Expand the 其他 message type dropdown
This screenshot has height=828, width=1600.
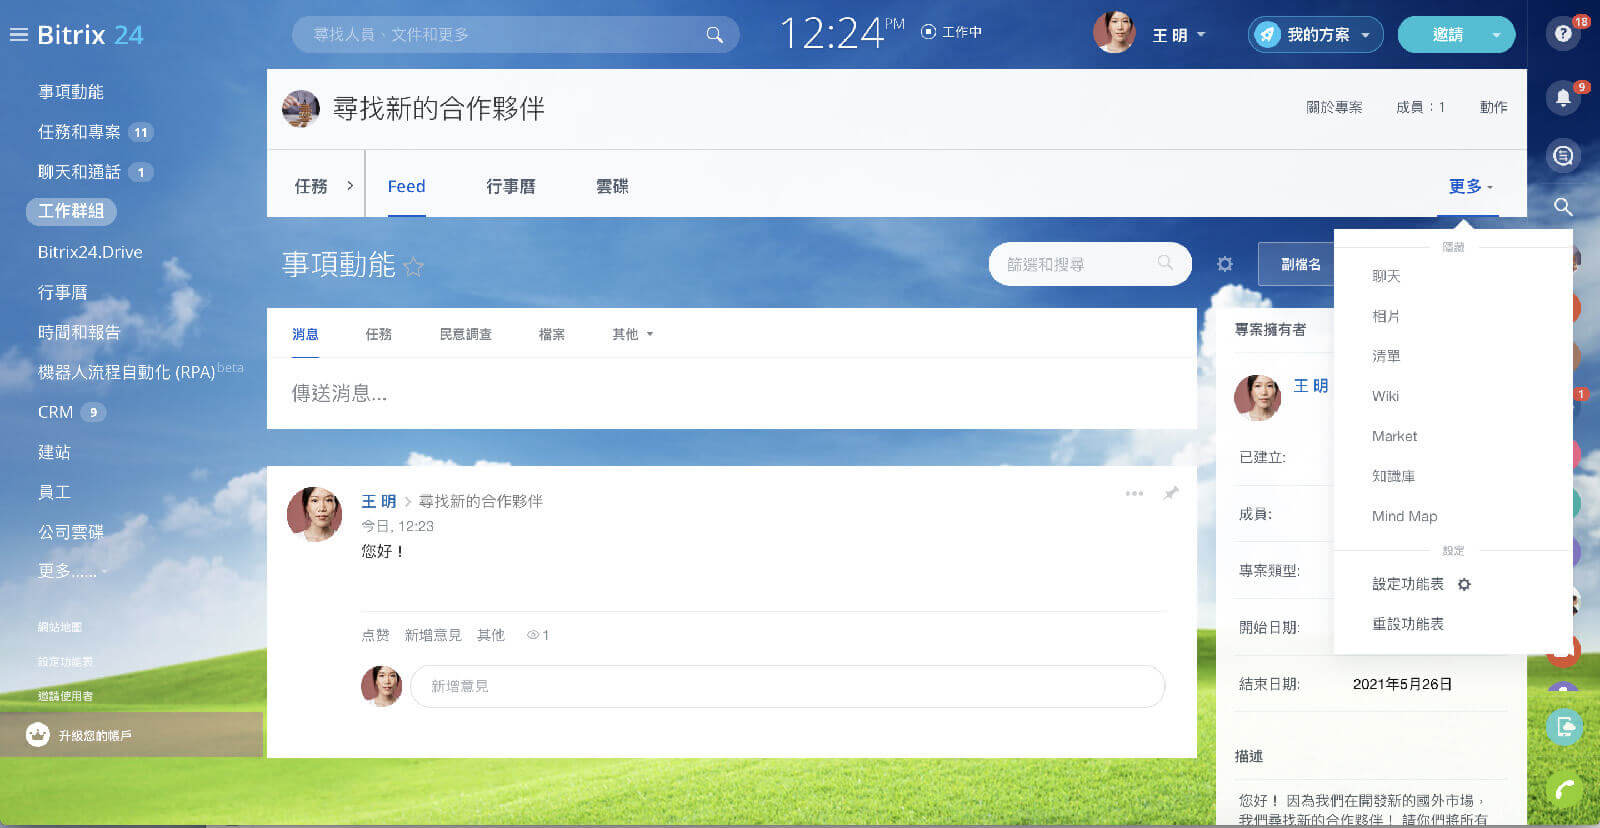[x=632, y=334]
